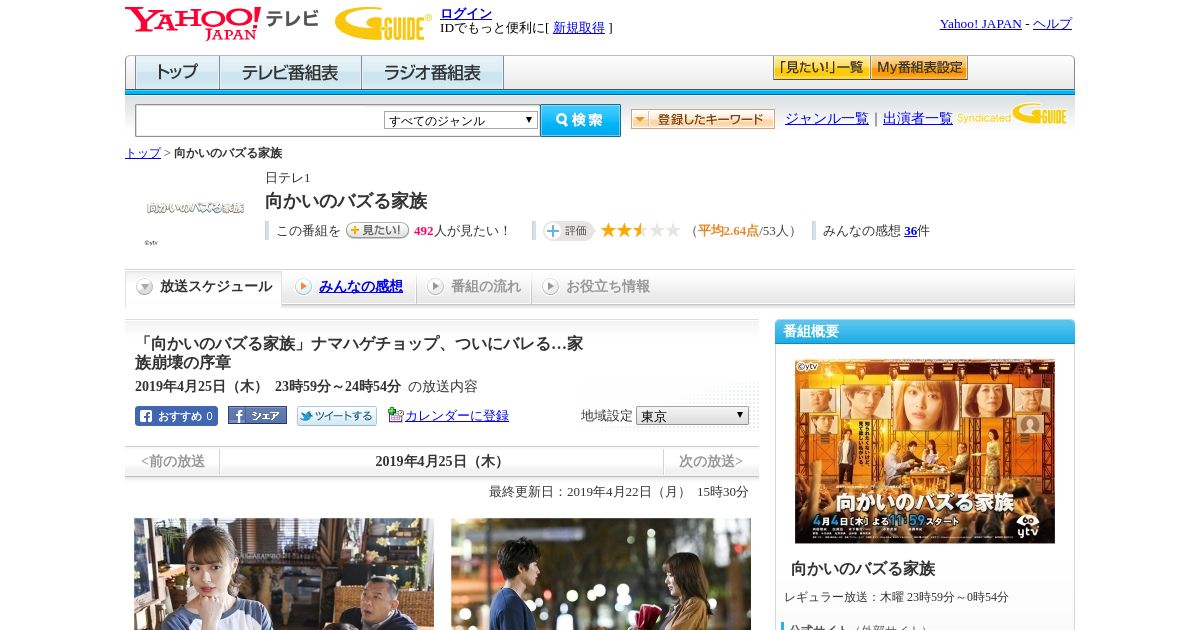Click the 見たい! add button

377,230
